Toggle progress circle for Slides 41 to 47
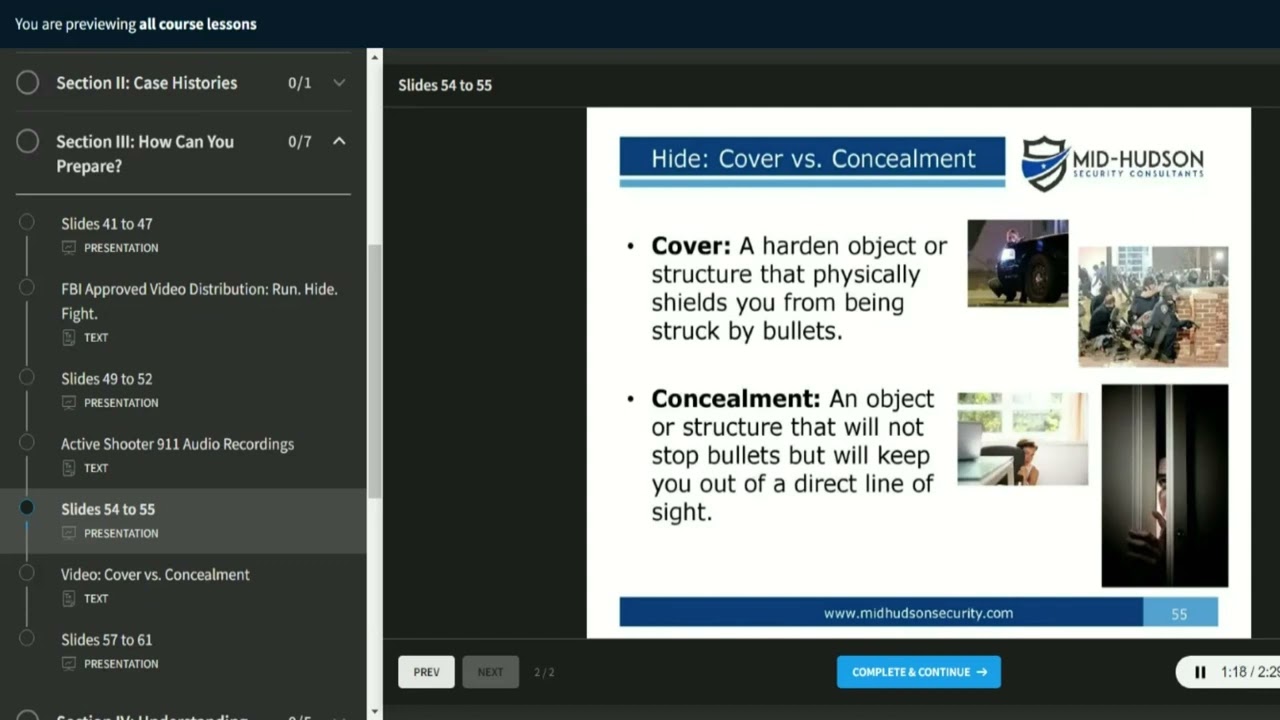The image size is (1280, 720). pos(27,222)
